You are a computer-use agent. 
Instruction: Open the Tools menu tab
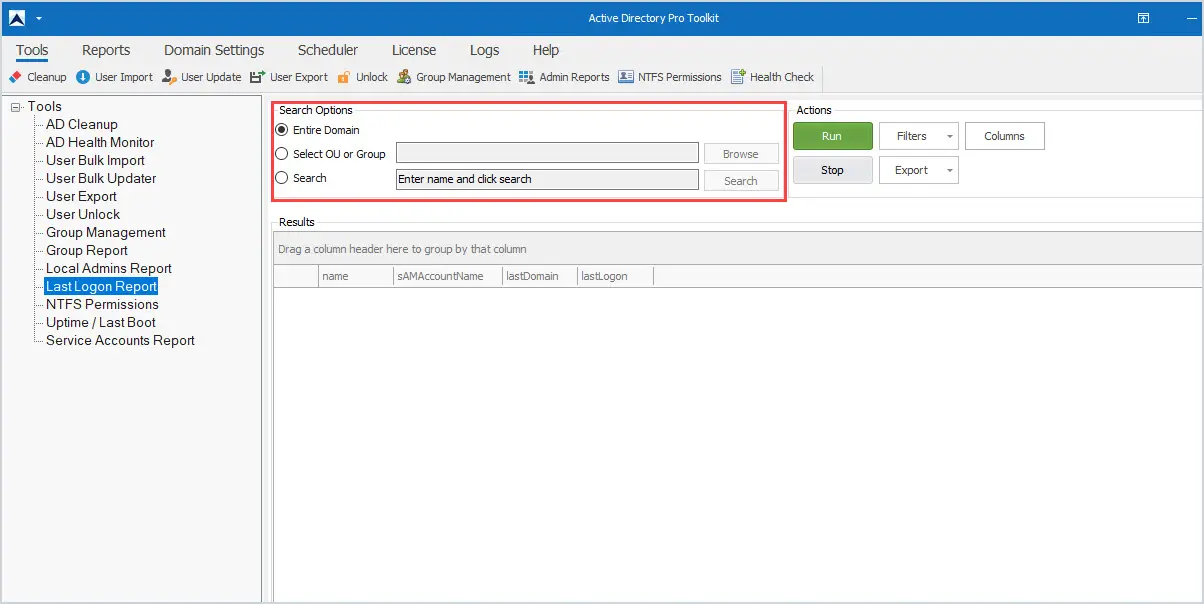pyautogui.click(x=32, y=50)
